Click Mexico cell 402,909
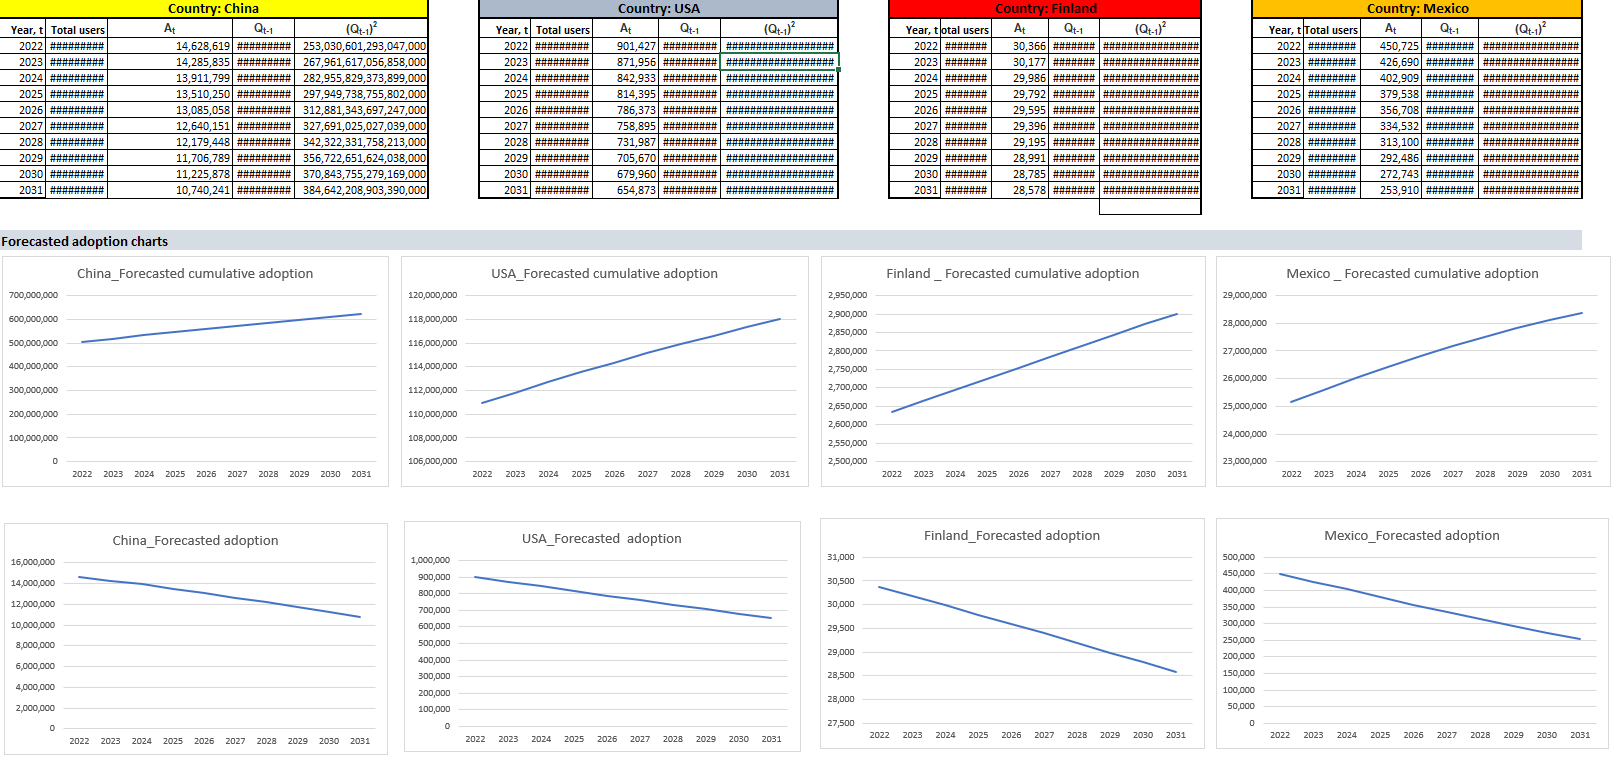This screenshot has height=761, width=1613. point(1391,78)
